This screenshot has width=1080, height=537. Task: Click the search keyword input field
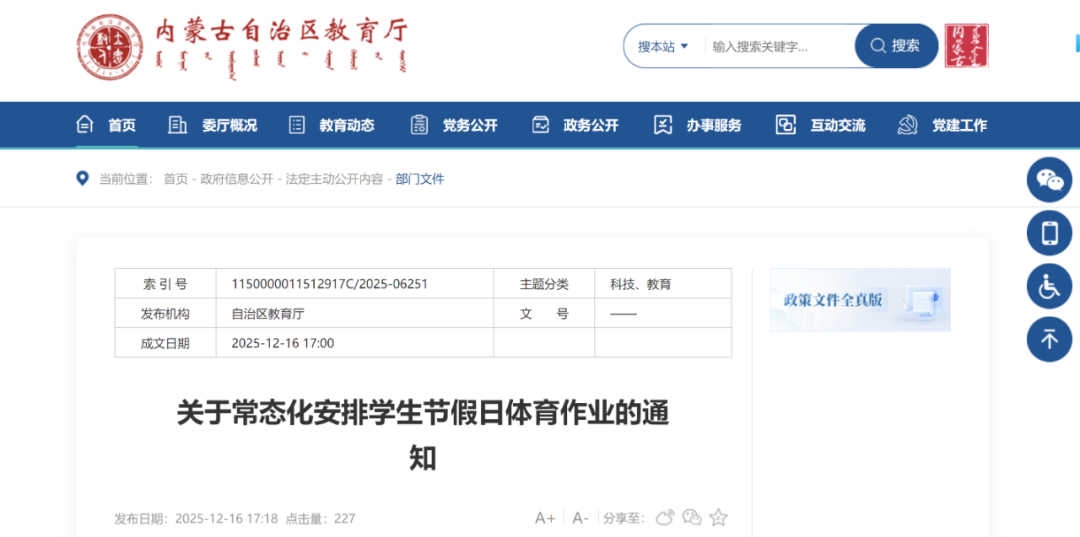tap(778, 46)
